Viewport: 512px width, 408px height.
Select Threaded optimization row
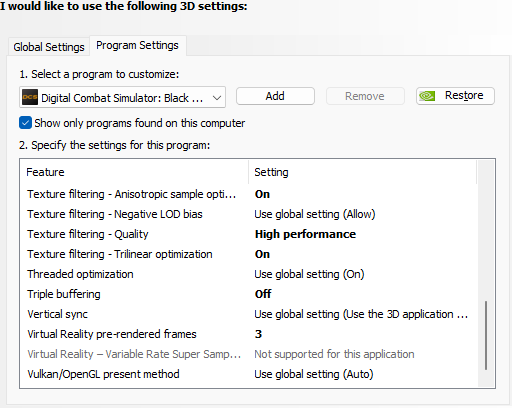coord(248,274)
